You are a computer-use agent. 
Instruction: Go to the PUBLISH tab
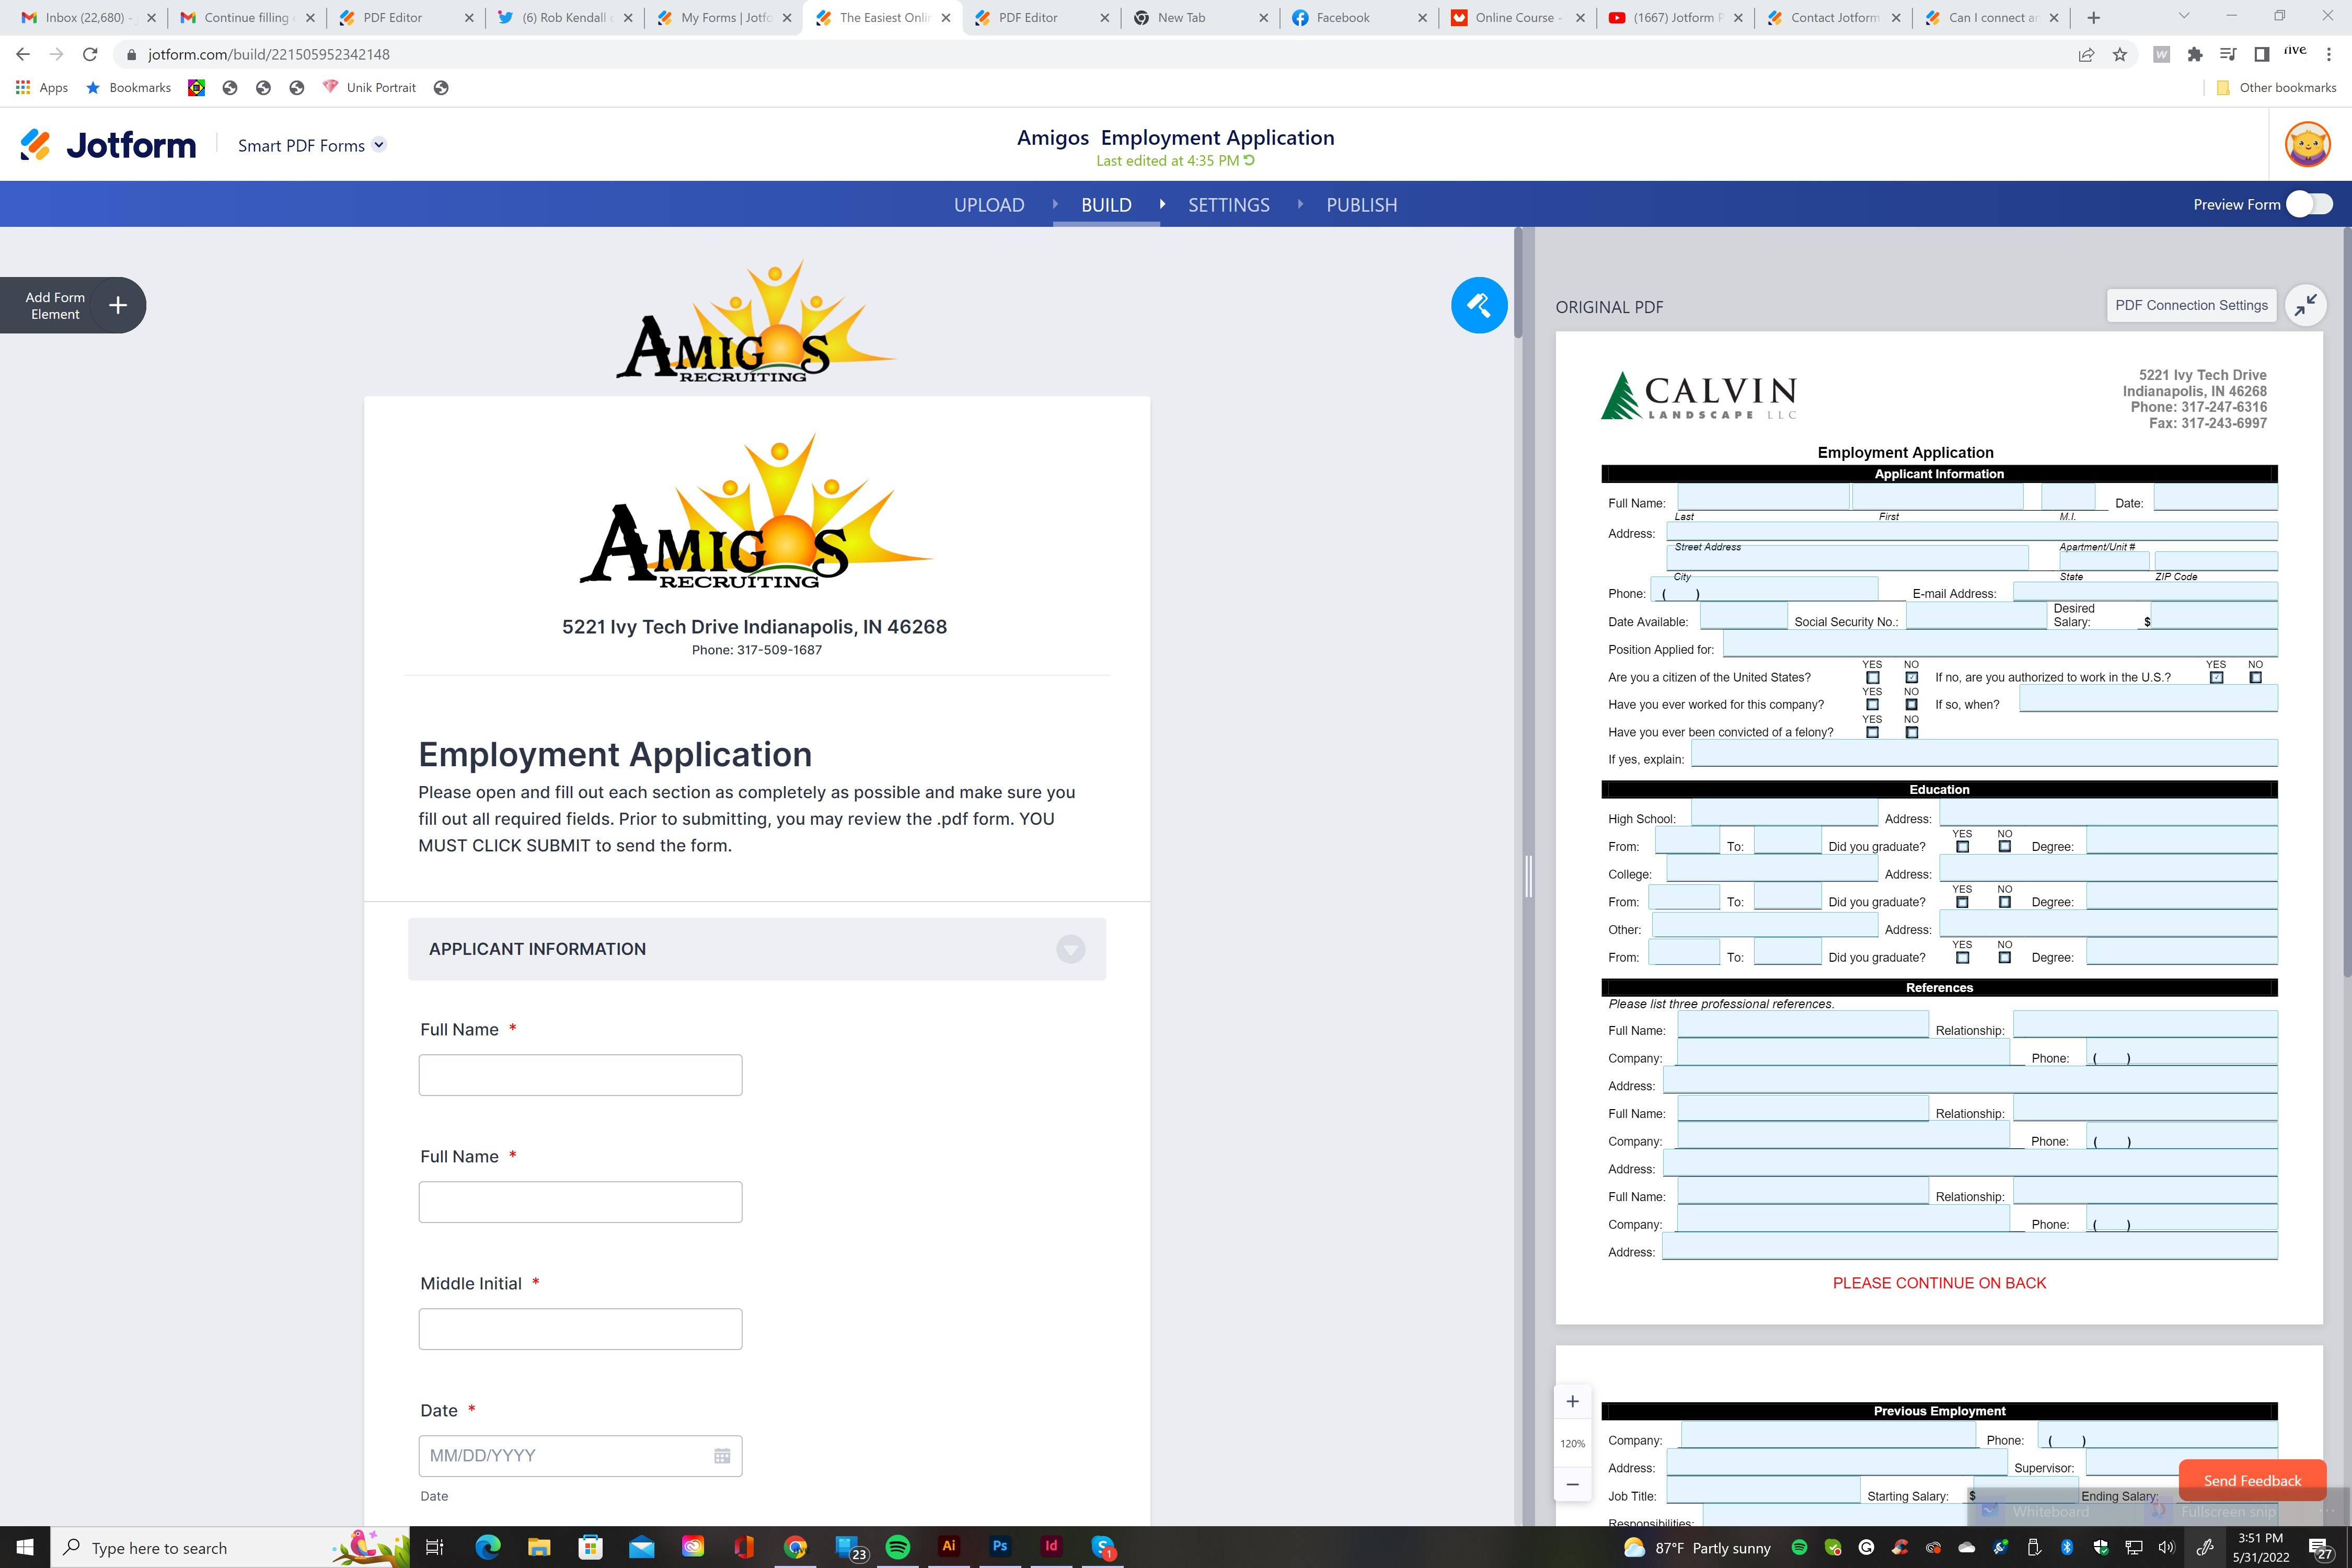[x=1362, y=205]
